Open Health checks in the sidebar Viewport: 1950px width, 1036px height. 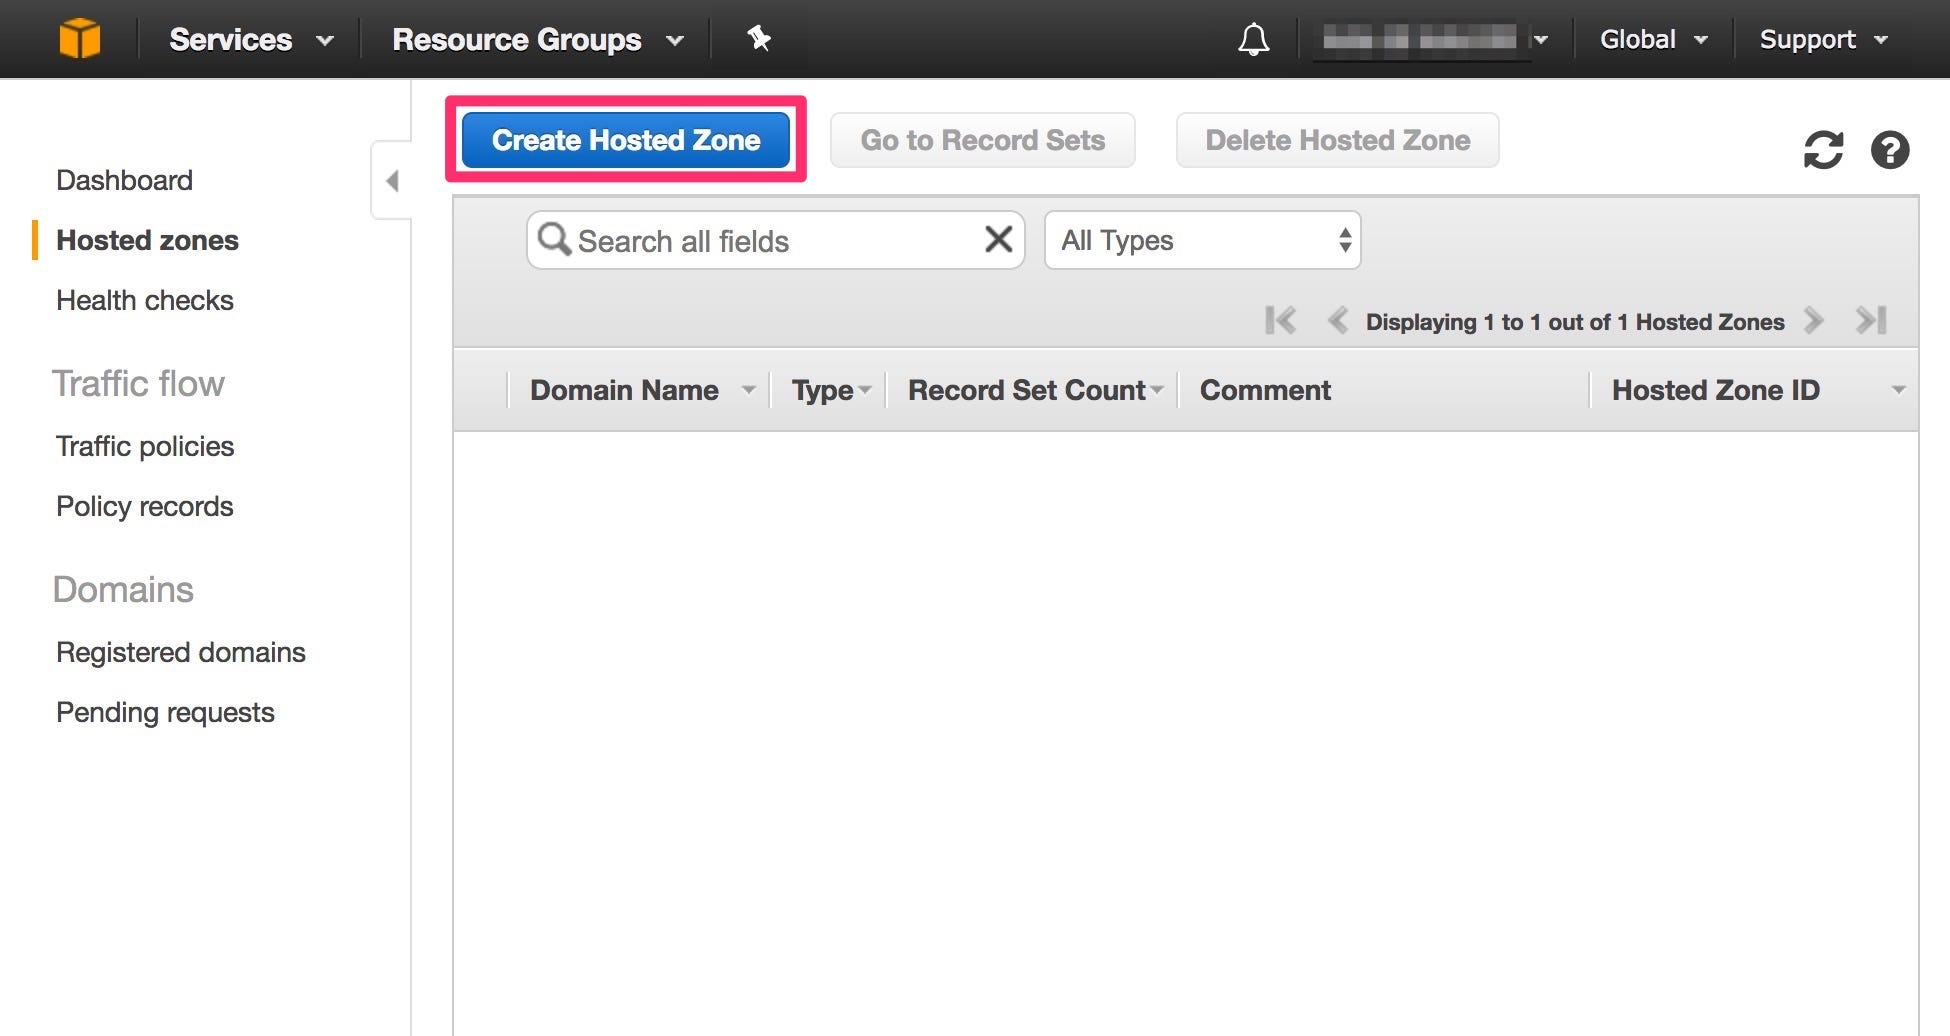click(145, 300)
